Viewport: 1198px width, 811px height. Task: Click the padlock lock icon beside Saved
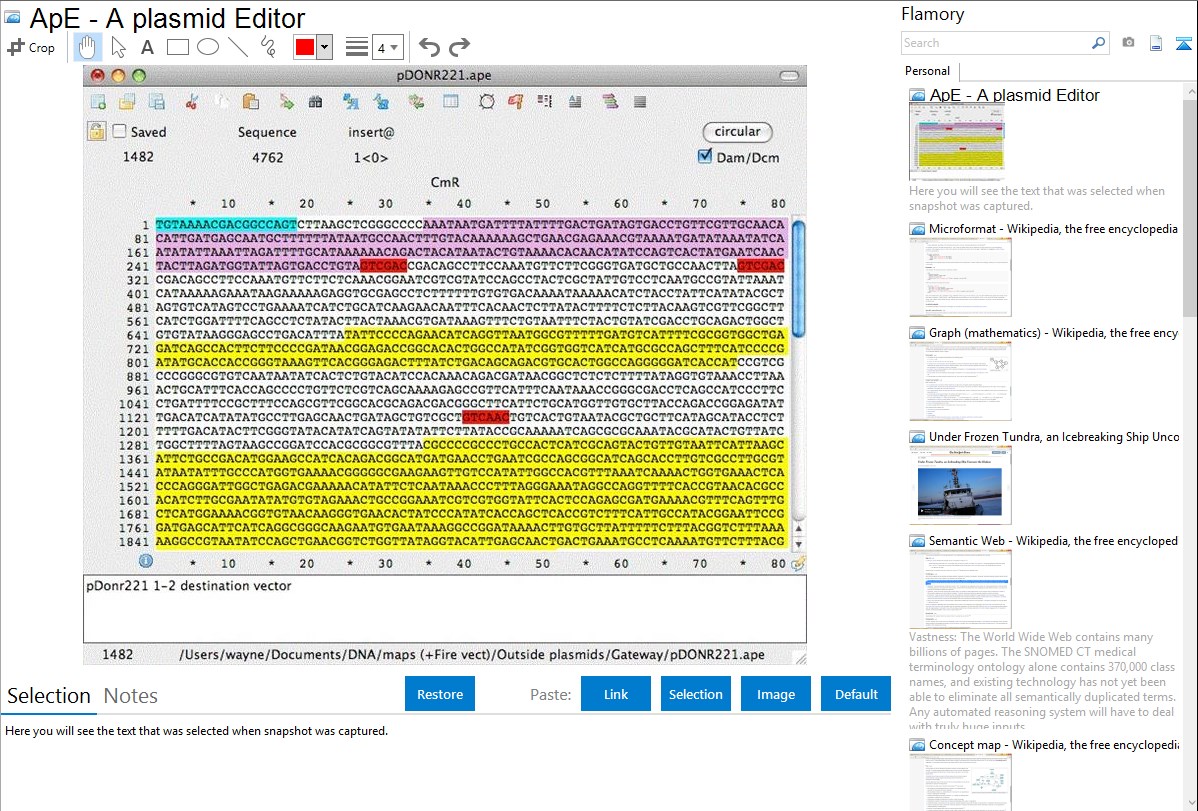point(96,131)
